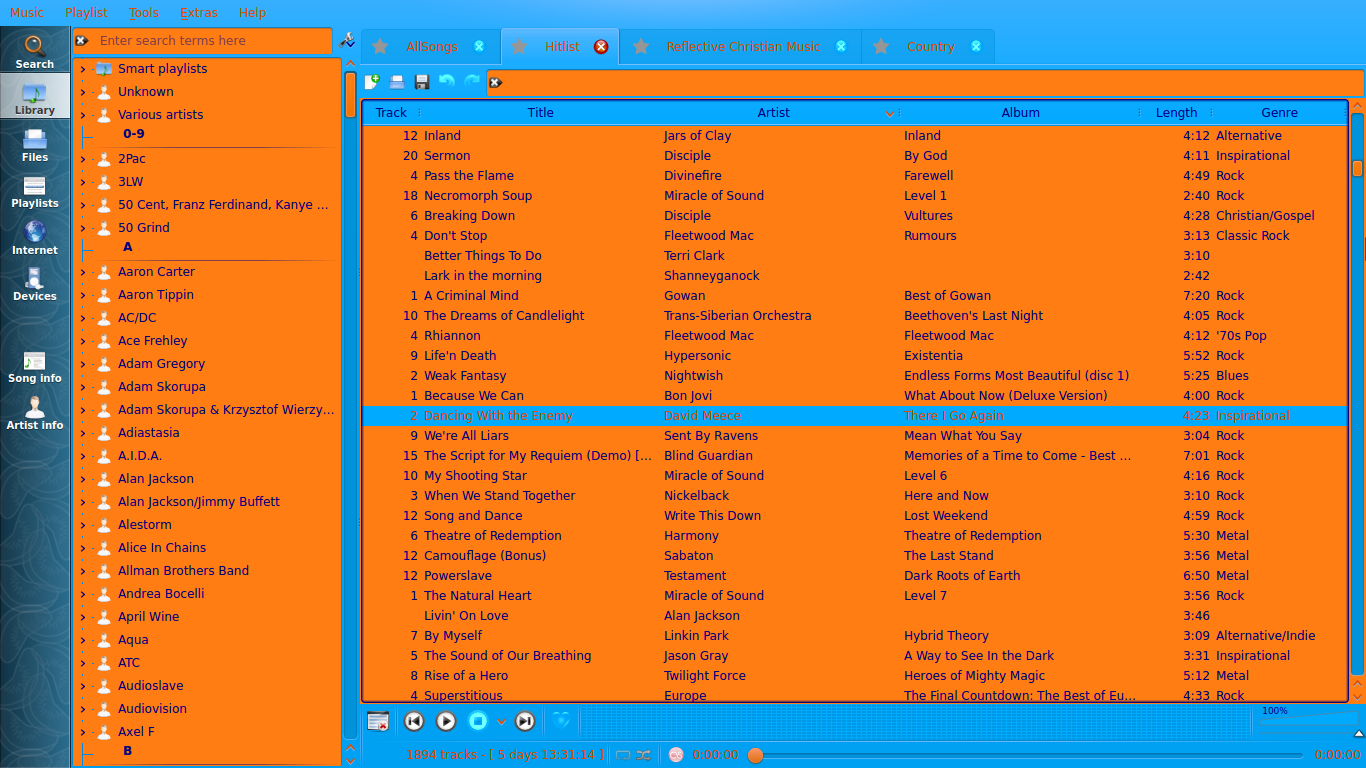Open the Playlists sidebar panel
The width and height of the screenshot is (1366, 768).
pyautogui.click(x=35, y=192)
